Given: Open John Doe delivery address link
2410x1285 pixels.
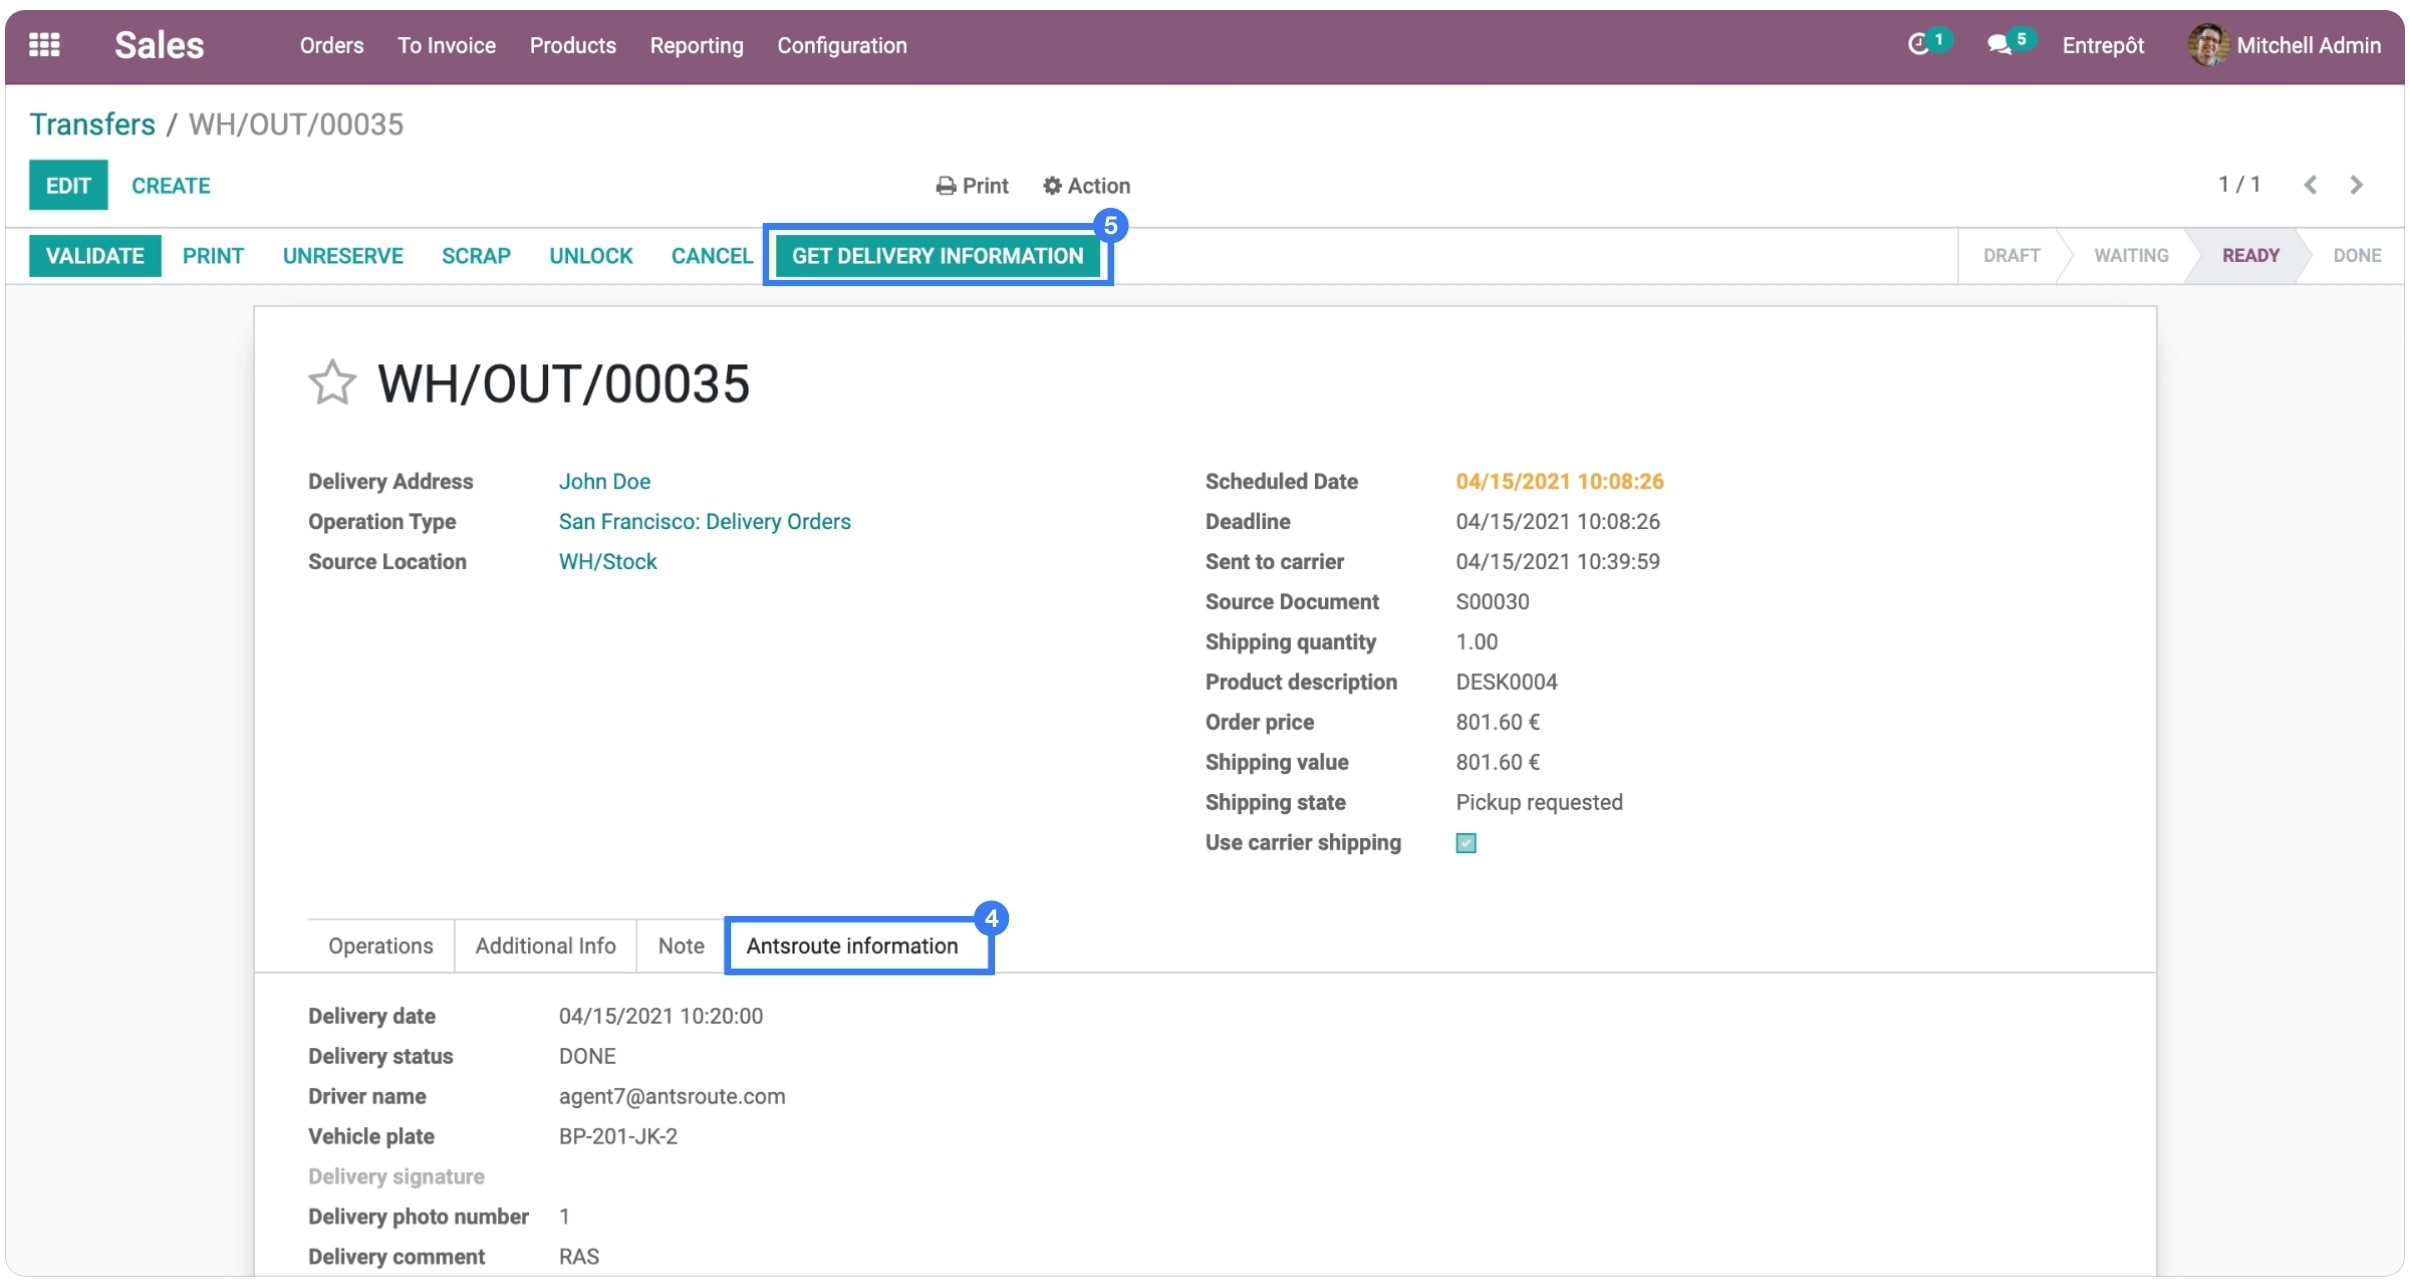Looking at the screenshot, I should 605,482.
